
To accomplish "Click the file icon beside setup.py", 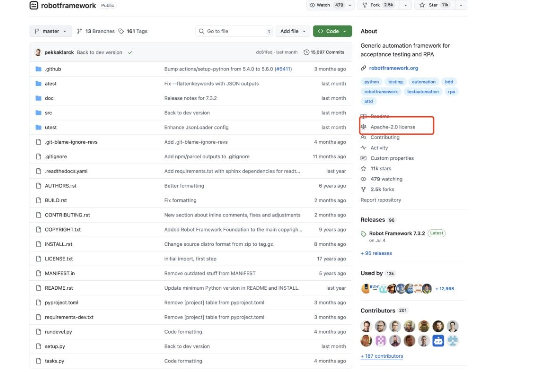I will (38, 346).
